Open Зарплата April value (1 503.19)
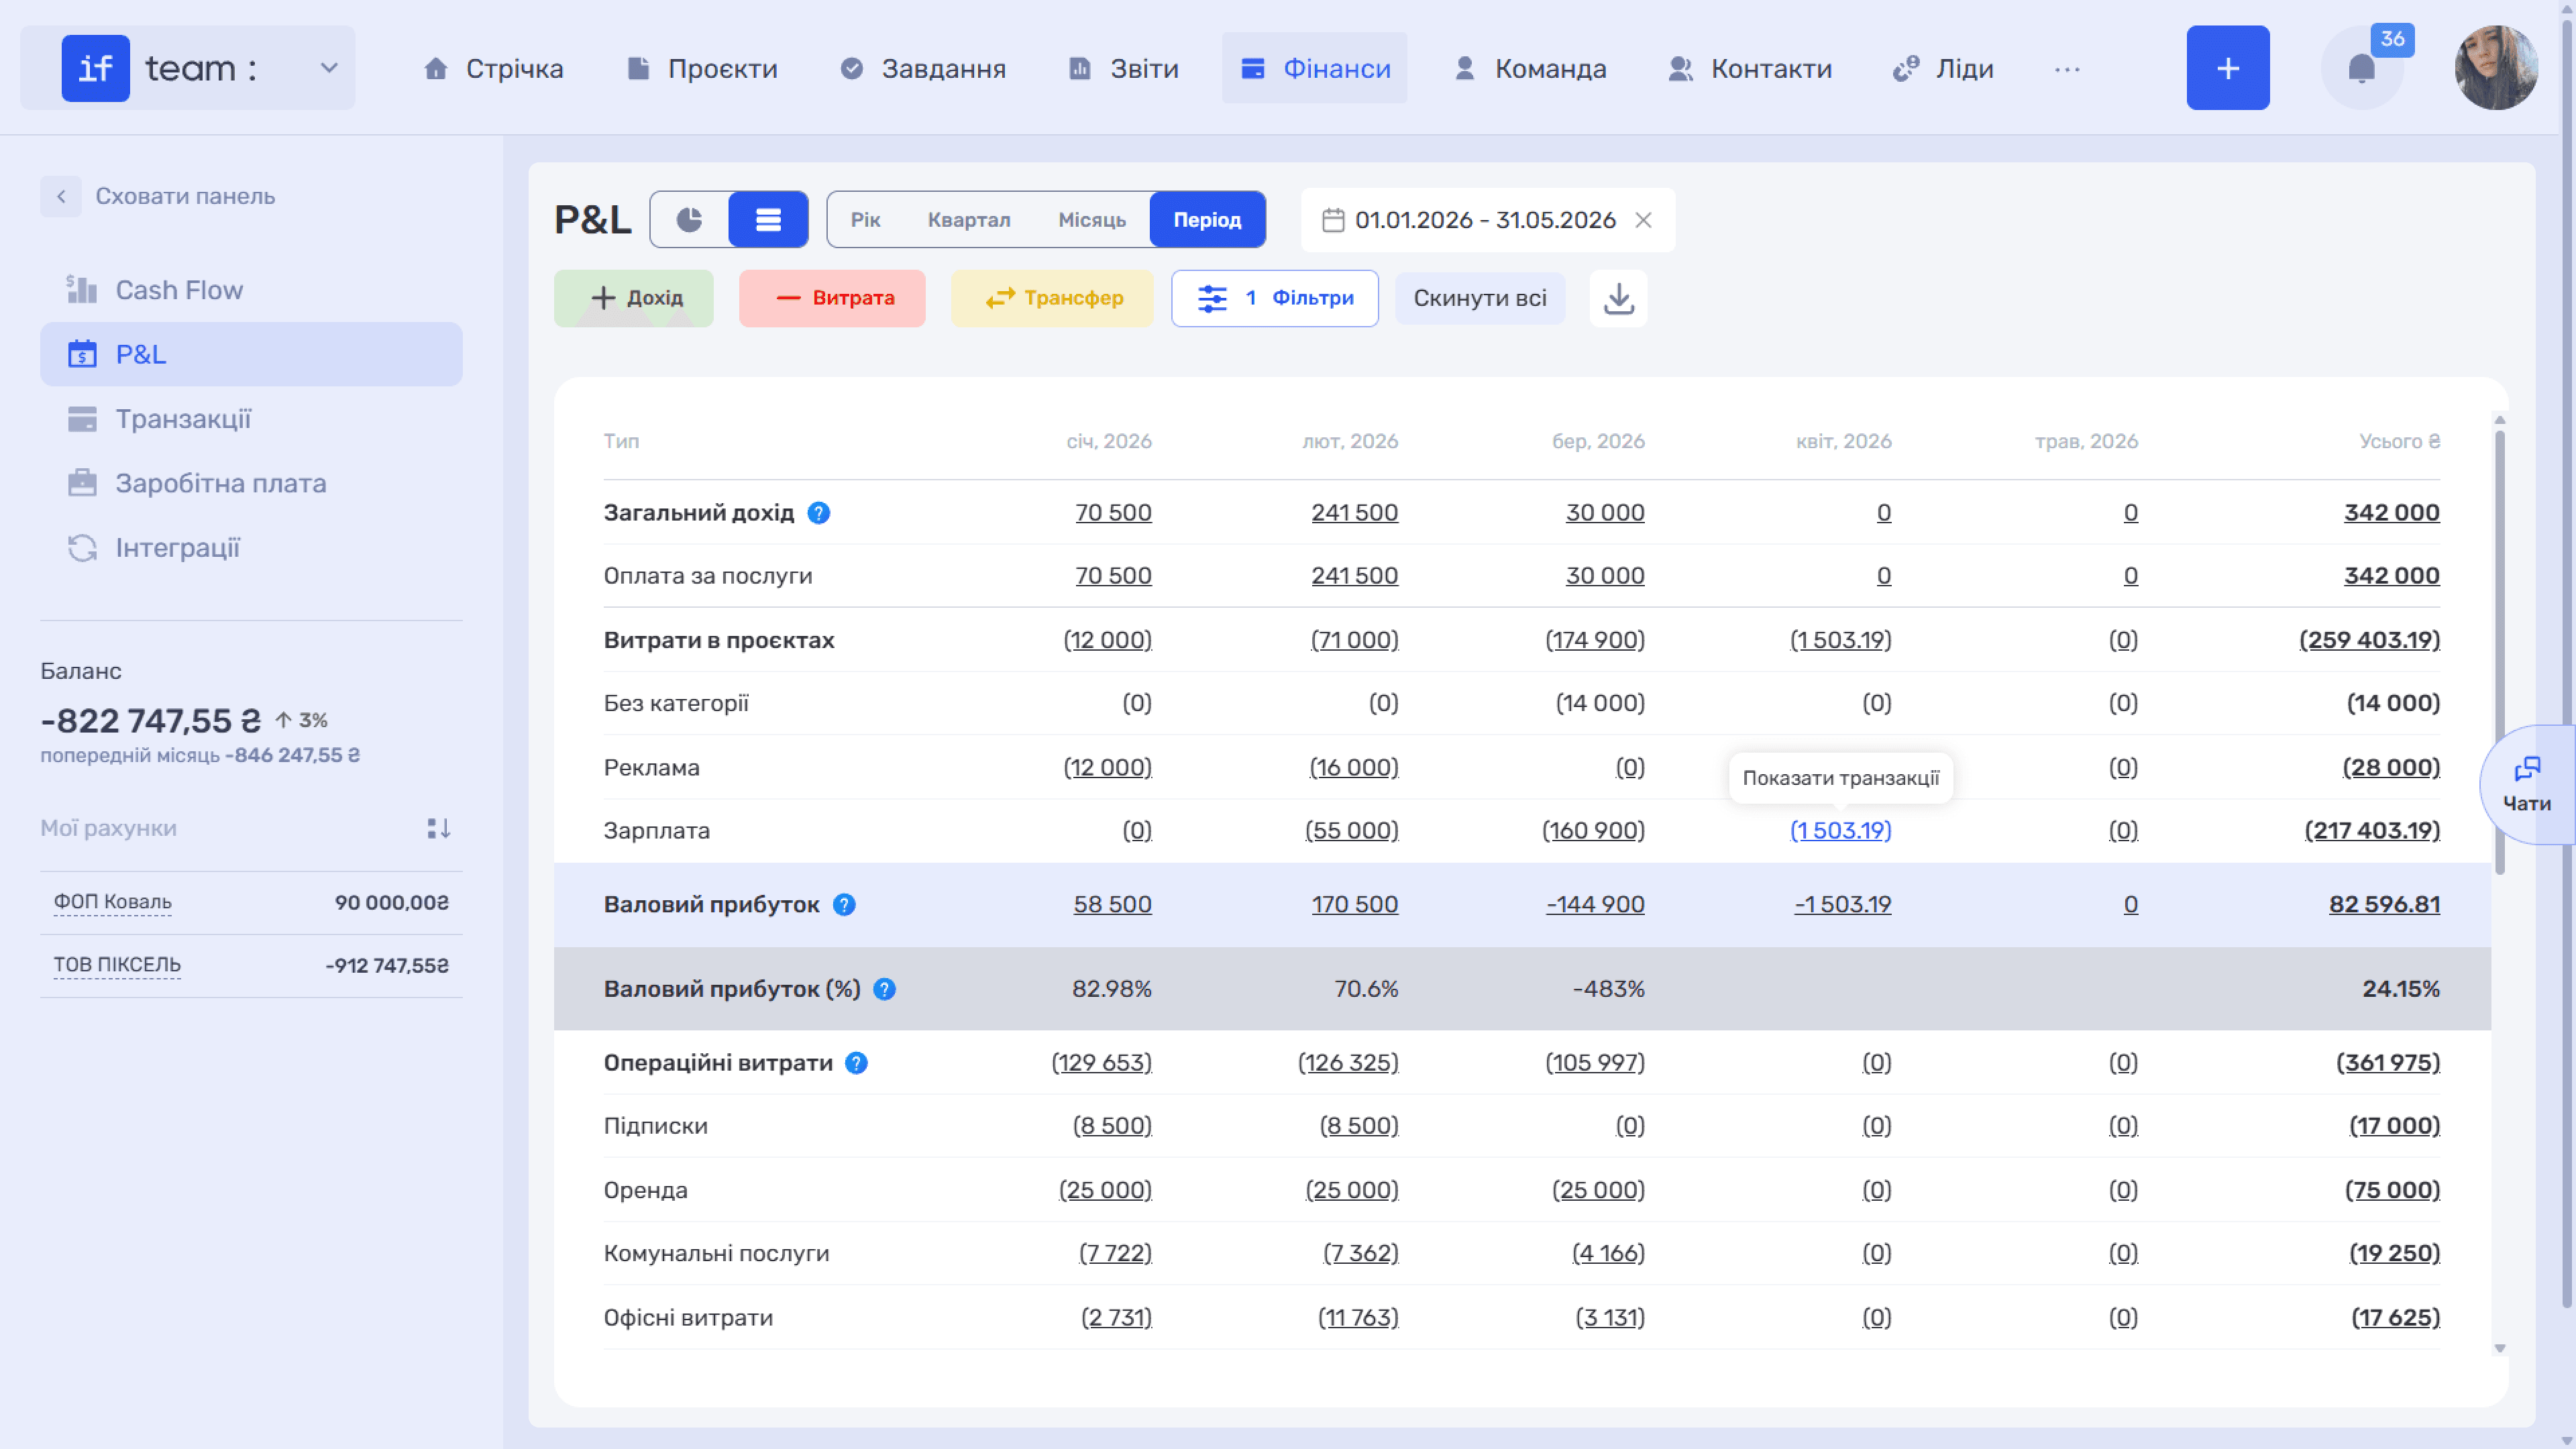The image size is (2576, 1449). click(x=1841, y=830)
